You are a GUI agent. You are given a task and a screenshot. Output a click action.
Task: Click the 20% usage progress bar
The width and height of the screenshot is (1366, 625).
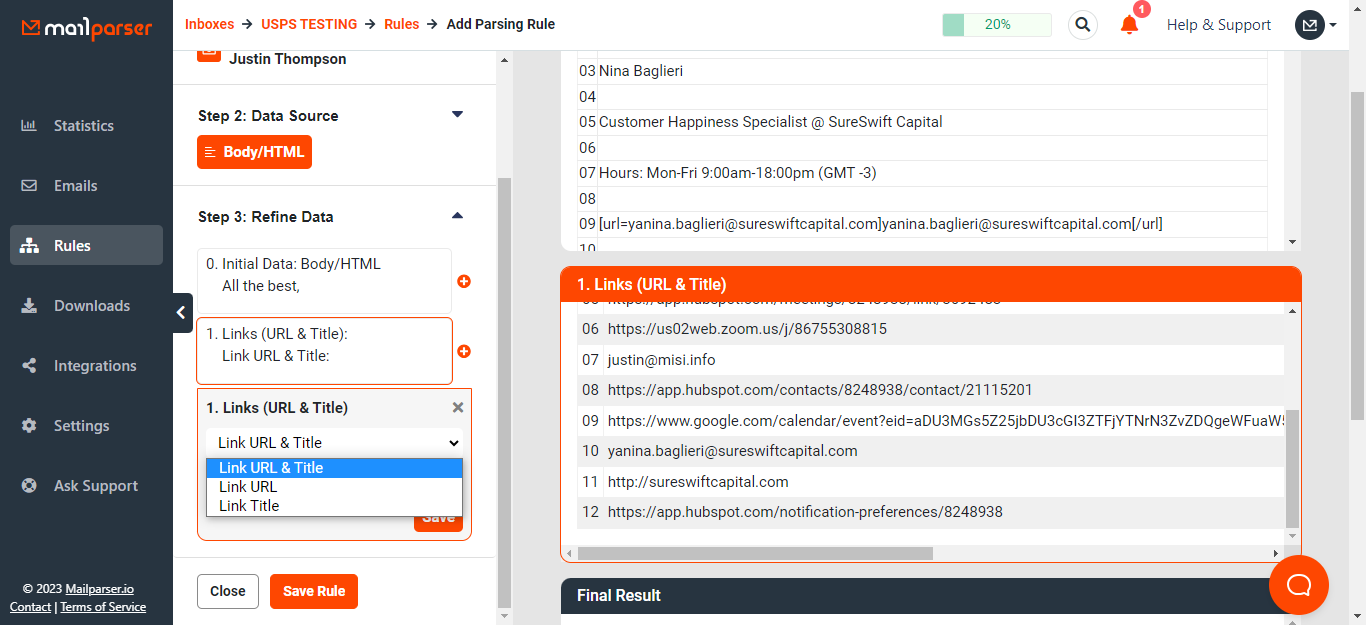point(997,25)
